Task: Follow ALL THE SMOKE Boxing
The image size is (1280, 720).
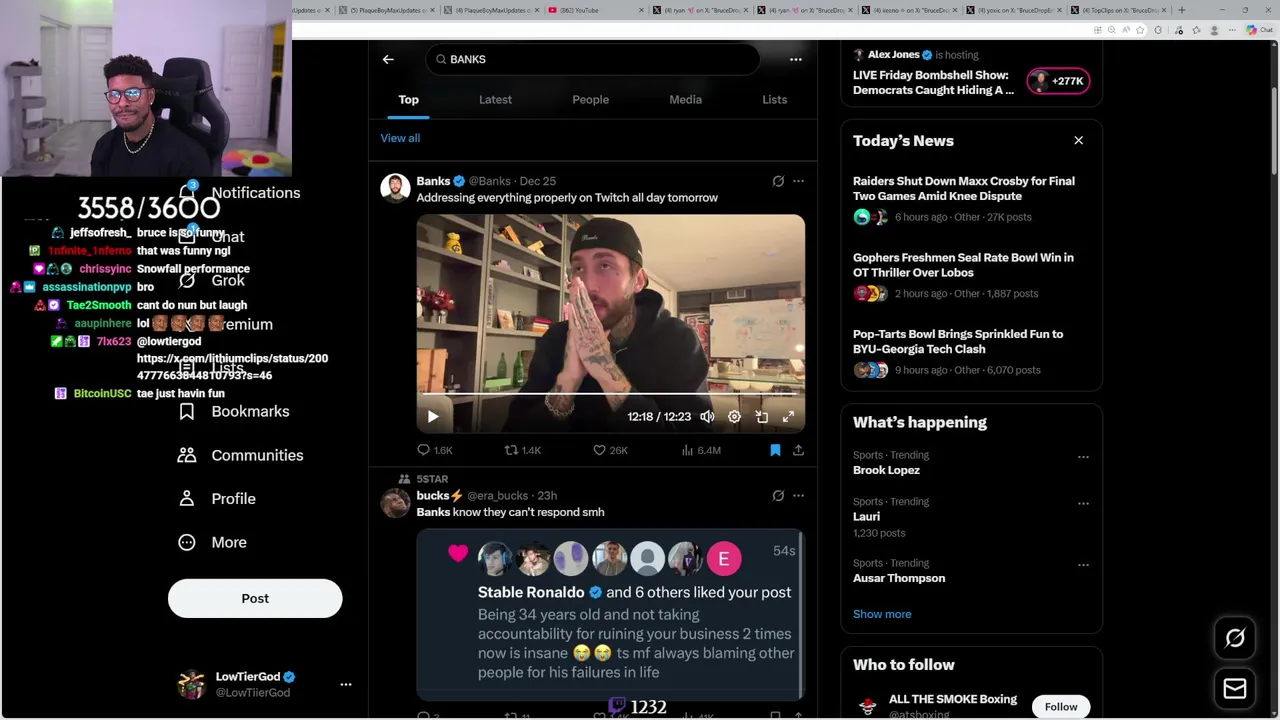Action: [x=1061, y=707]
